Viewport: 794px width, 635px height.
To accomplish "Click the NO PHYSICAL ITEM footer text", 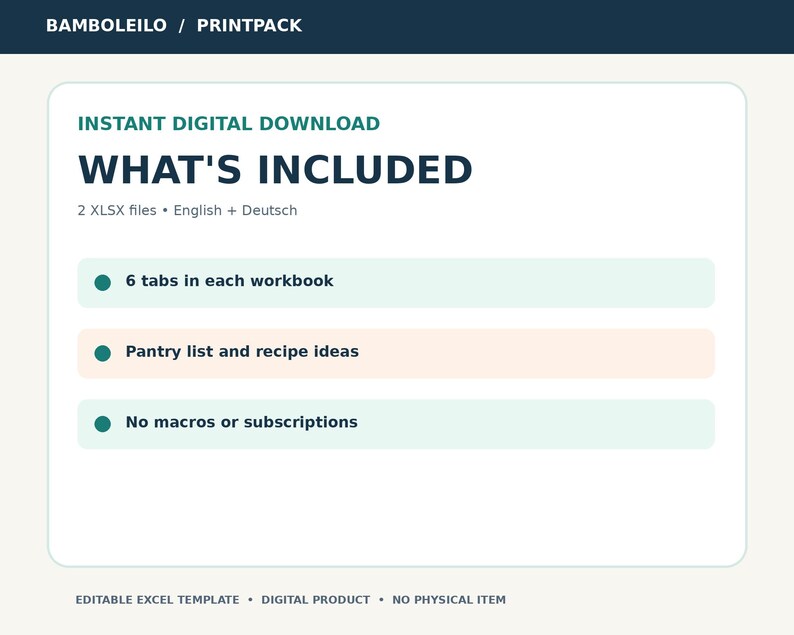I will coord(449,600).
